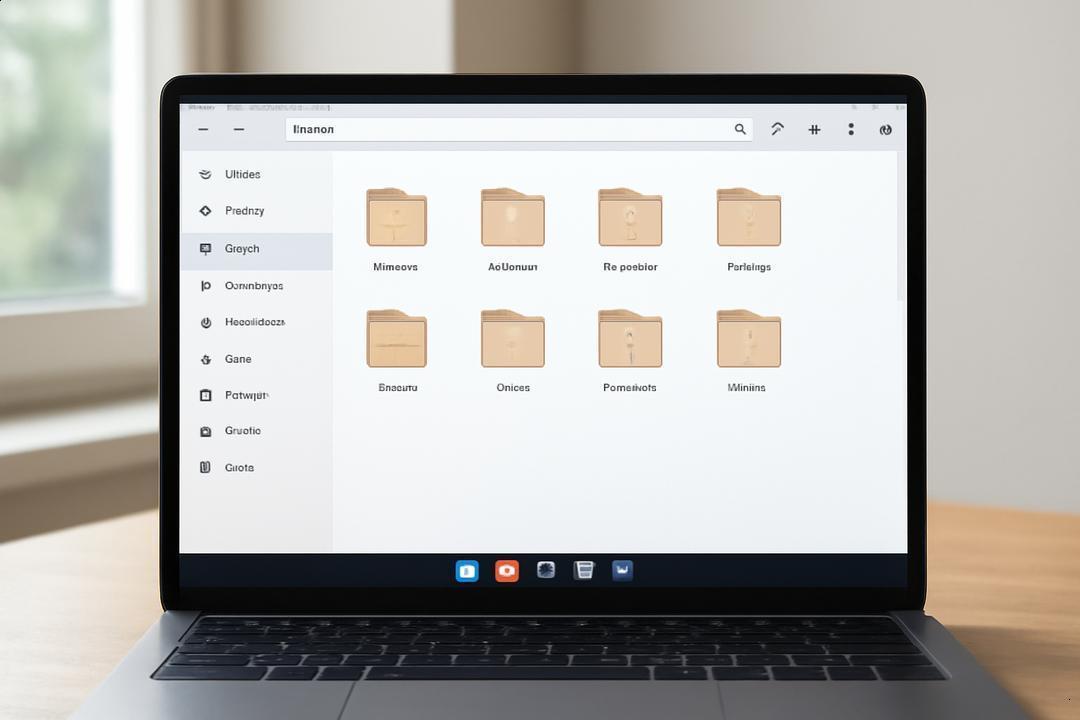Select the highlighted Greych sidebar item
This screenshot has height=720, width=1080.
(256, 249)
